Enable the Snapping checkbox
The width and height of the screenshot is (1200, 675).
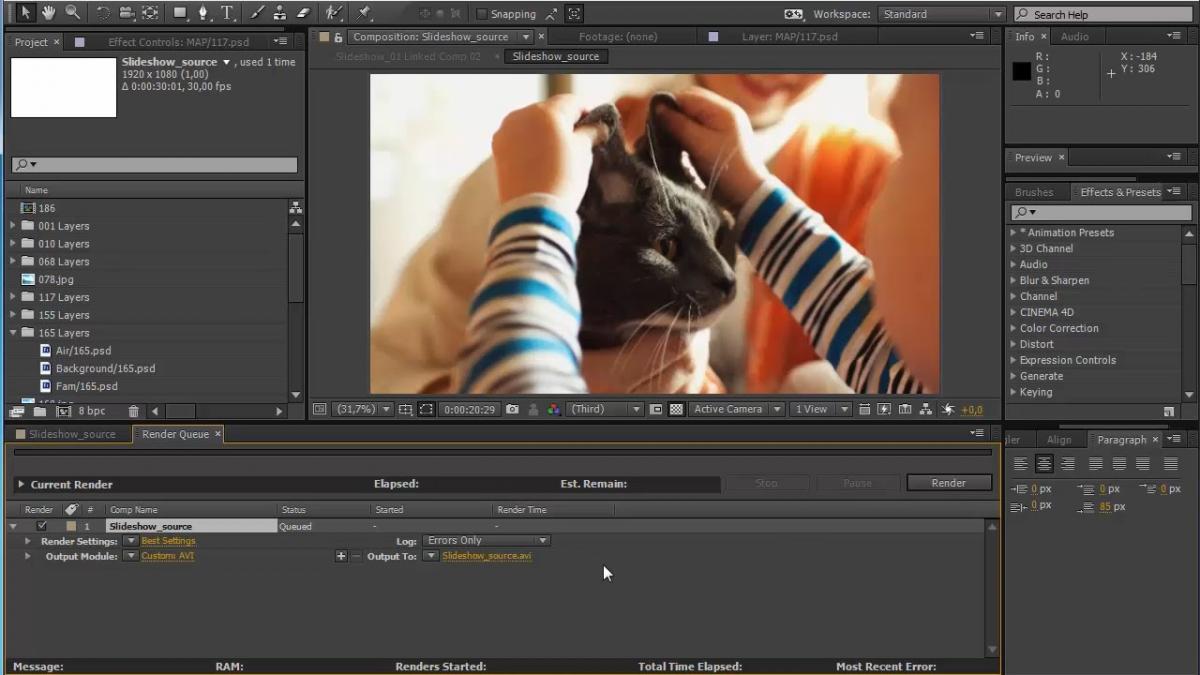tap(482, 14)
